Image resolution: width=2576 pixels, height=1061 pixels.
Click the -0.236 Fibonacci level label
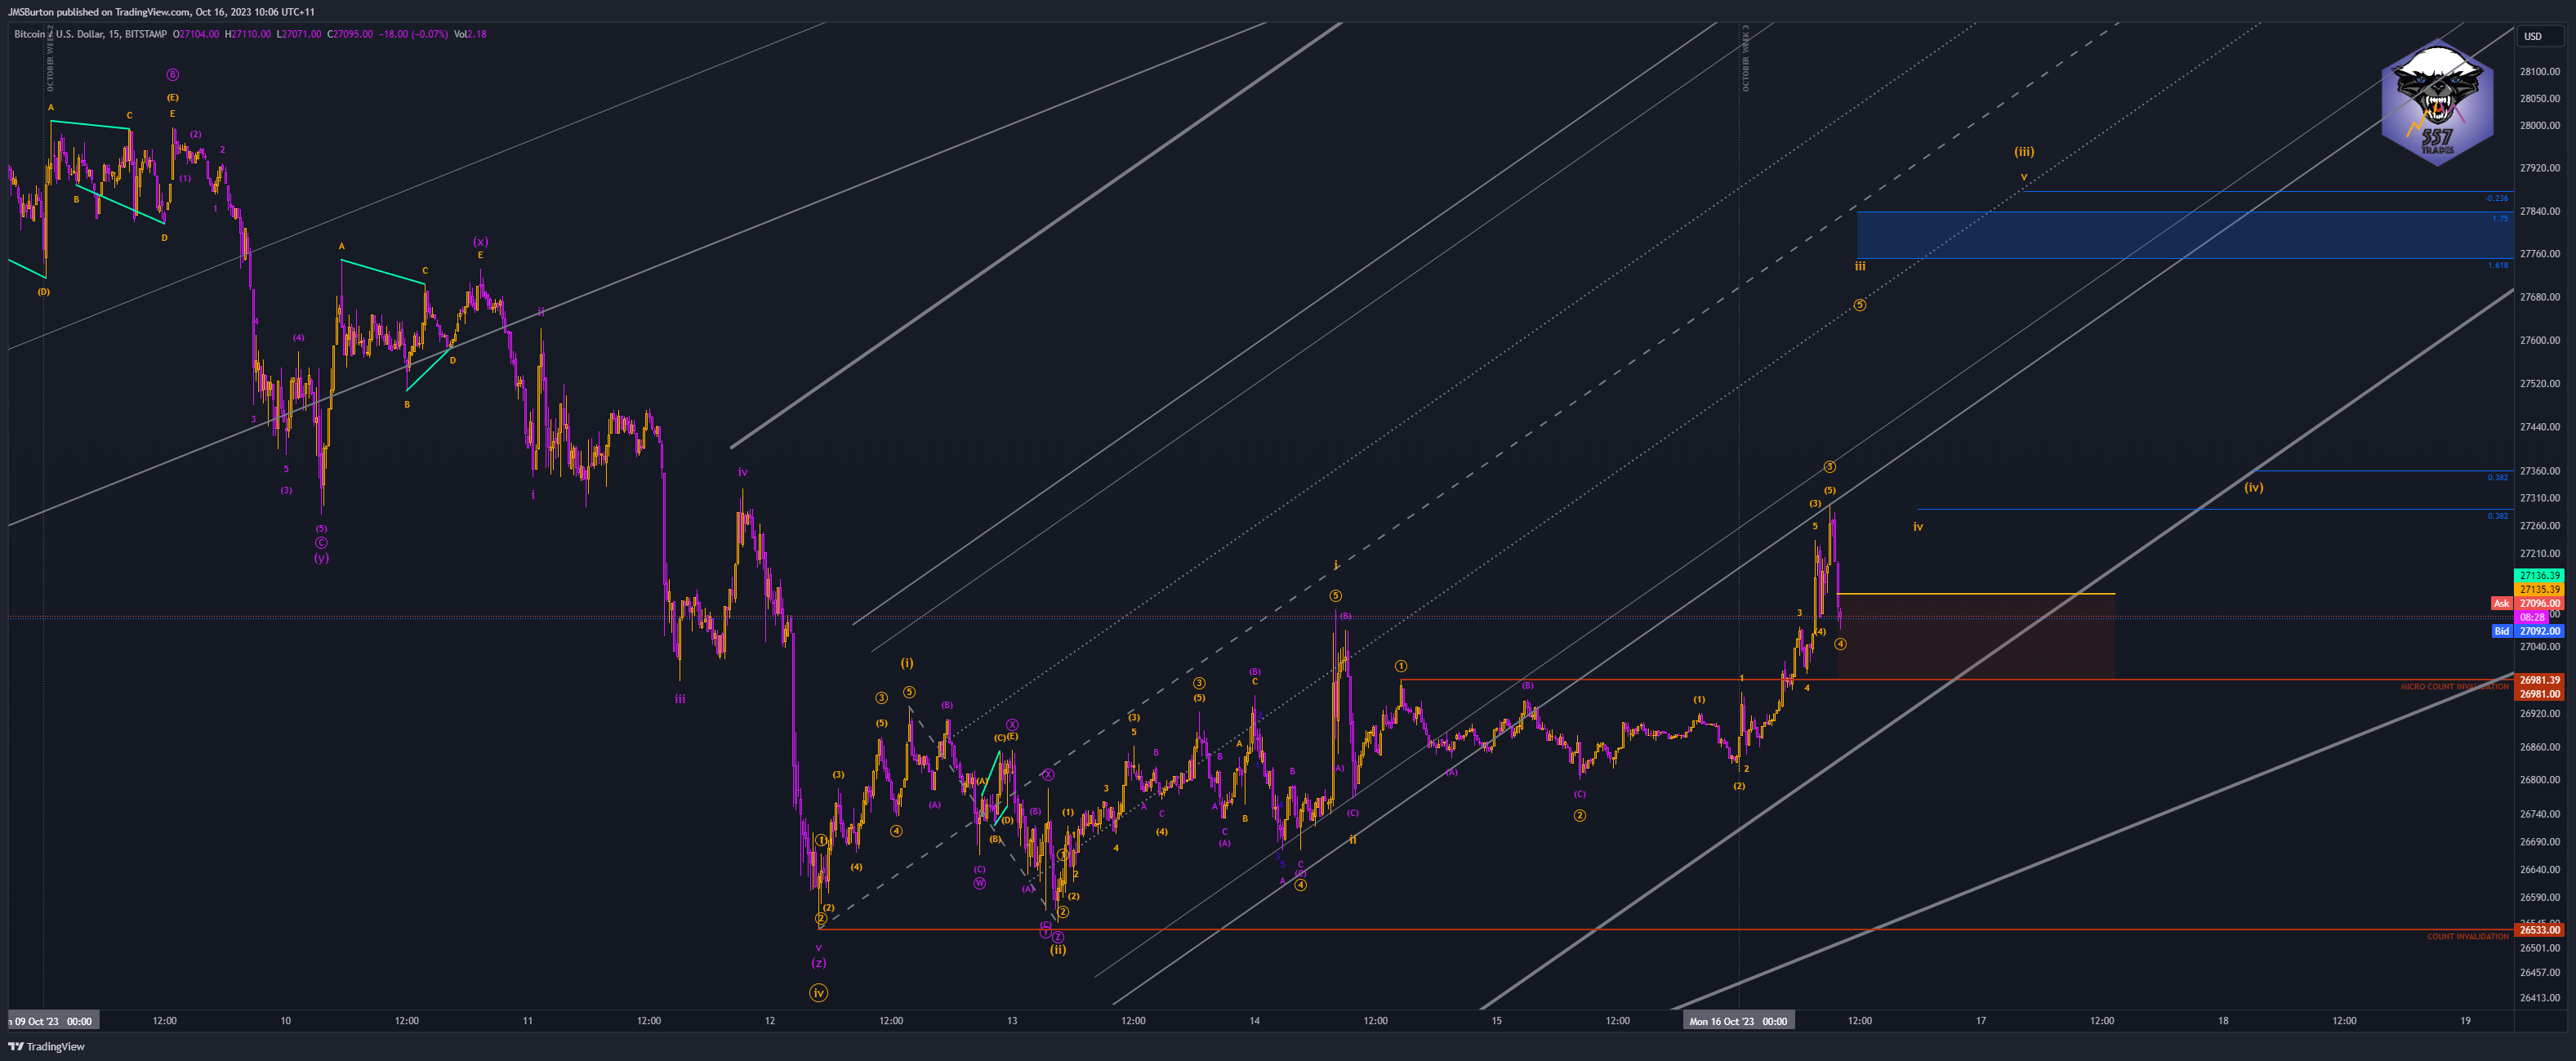(x=2496, y=199)
